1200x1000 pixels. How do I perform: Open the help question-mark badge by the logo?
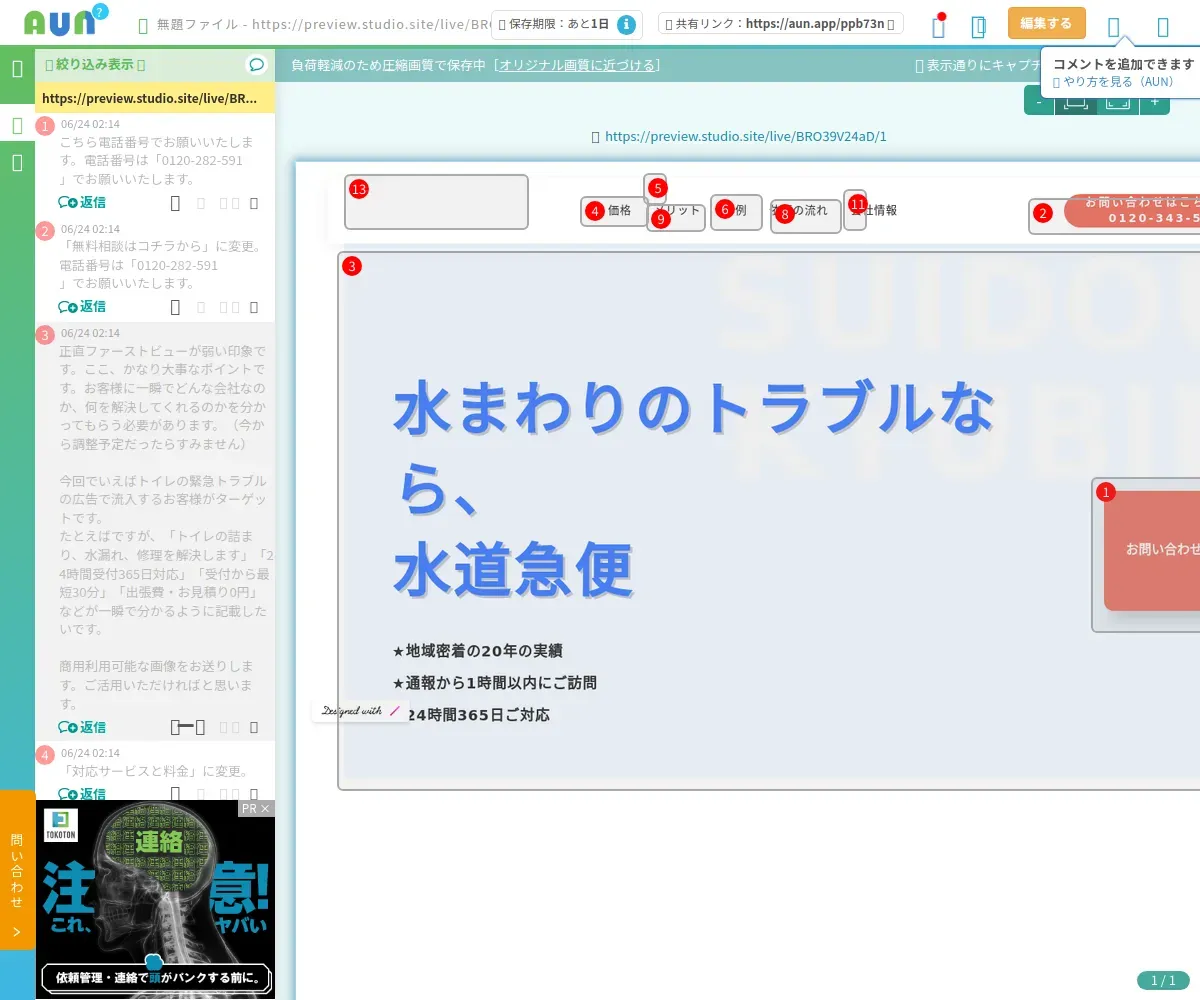pos(99,12)
